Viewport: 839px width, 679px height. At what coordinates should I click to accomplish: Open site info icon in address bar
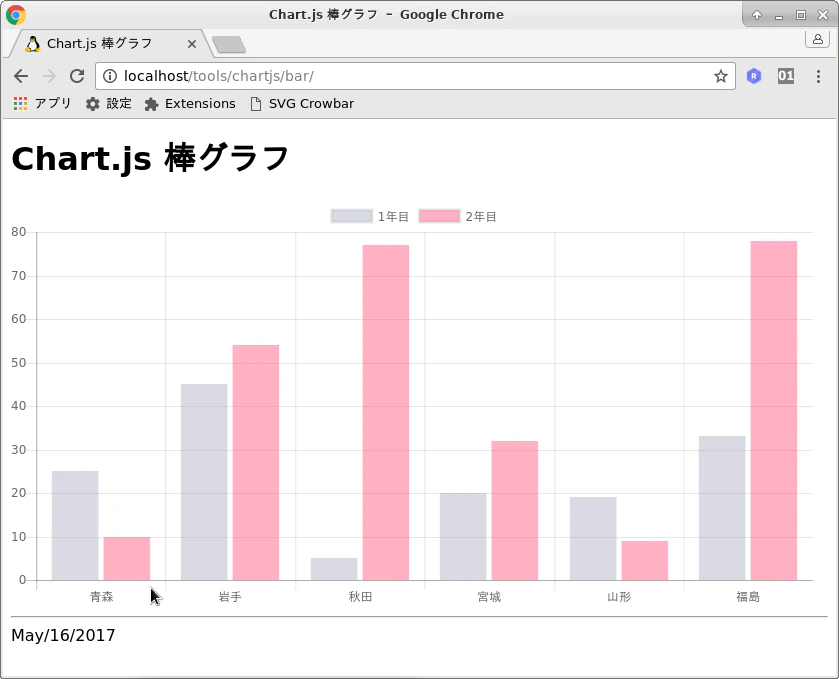(x=110, y=76)
